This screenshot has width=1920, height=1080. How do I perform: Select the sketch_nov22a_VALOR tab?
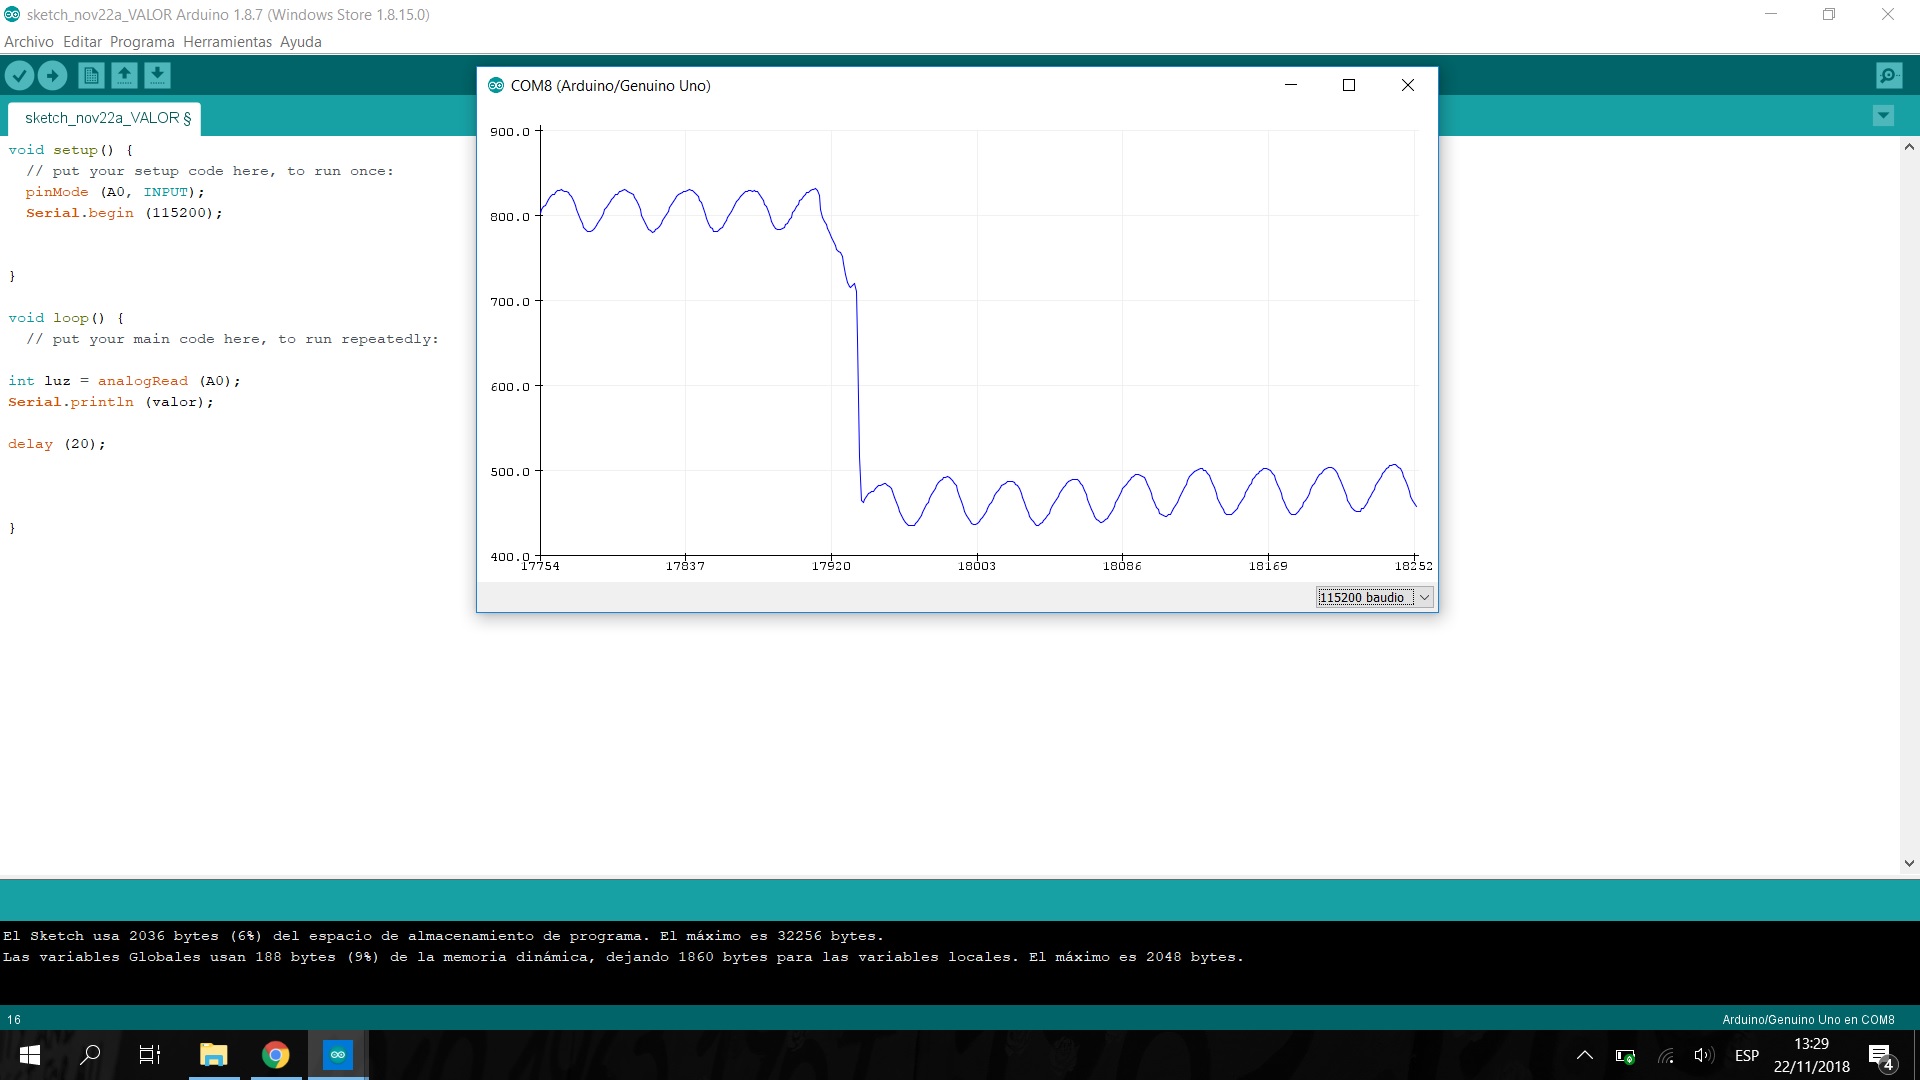point(105,118)
